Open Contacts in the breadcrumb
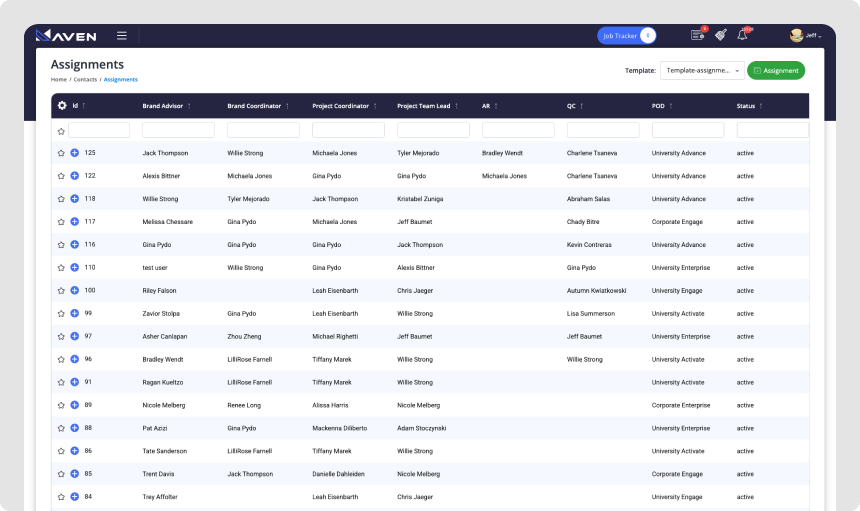 coord(85,79)
